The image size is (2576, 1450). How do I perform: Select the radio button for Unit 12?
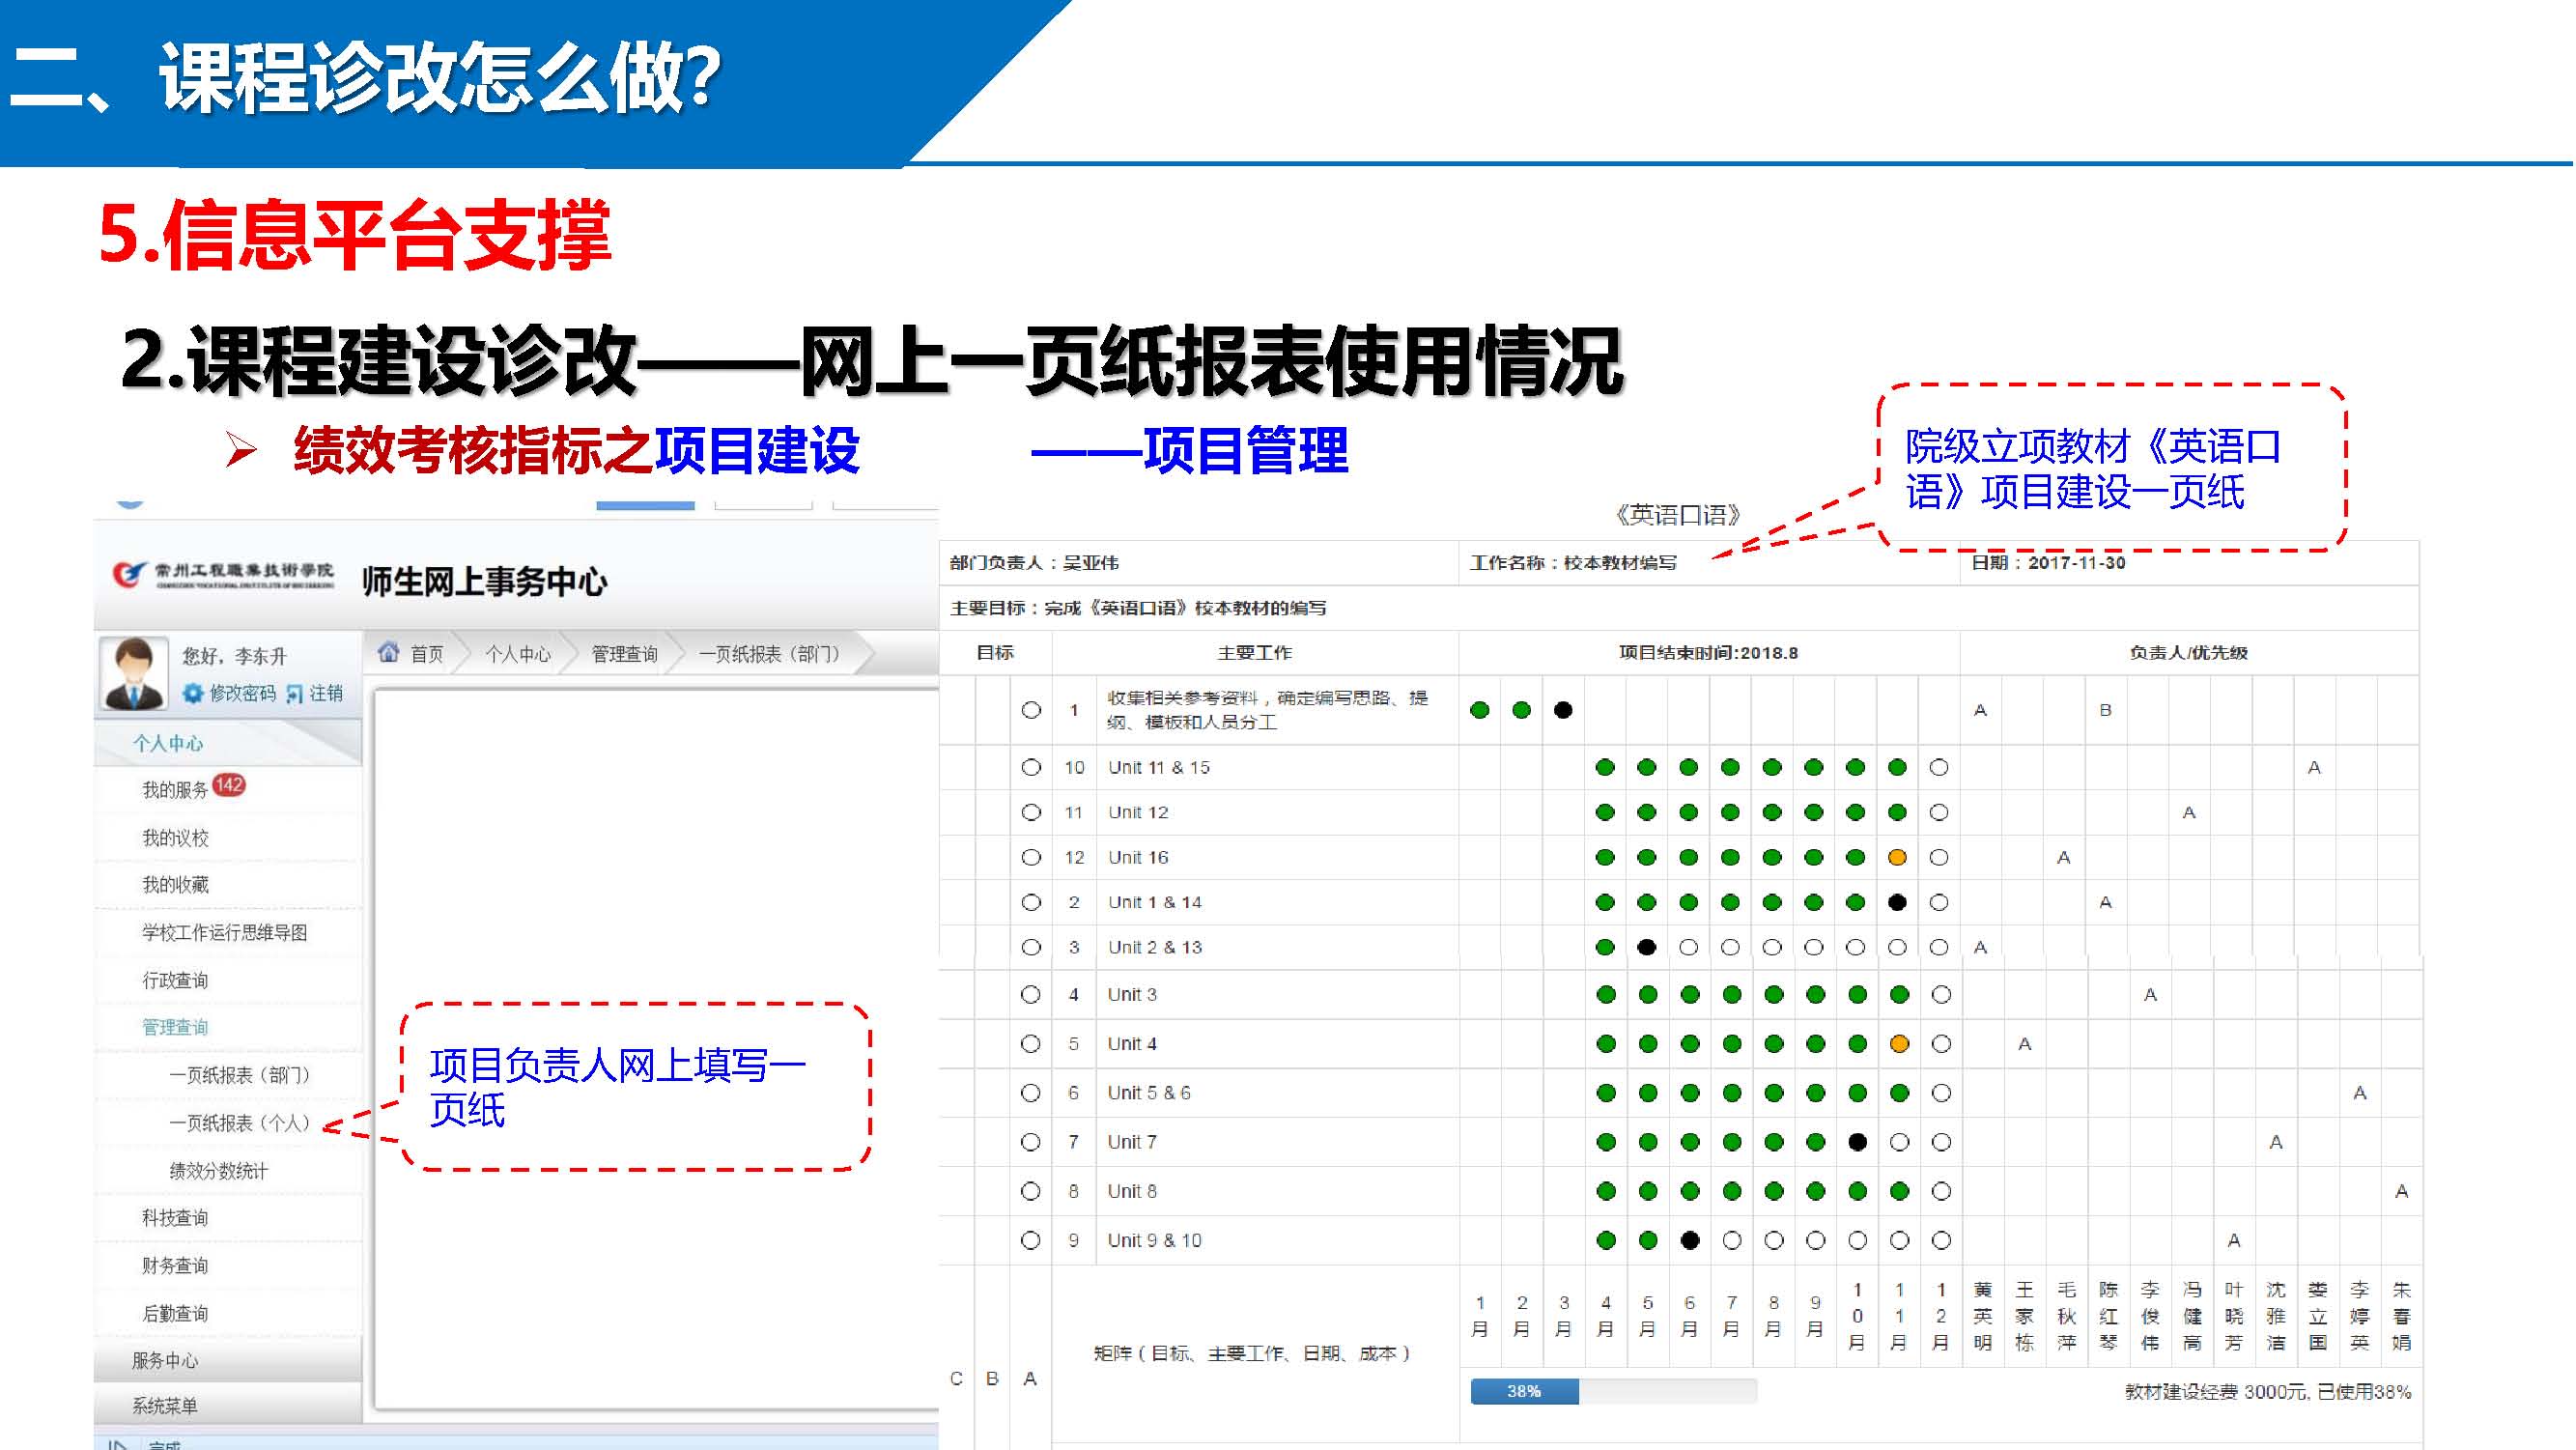(1031, 812)
